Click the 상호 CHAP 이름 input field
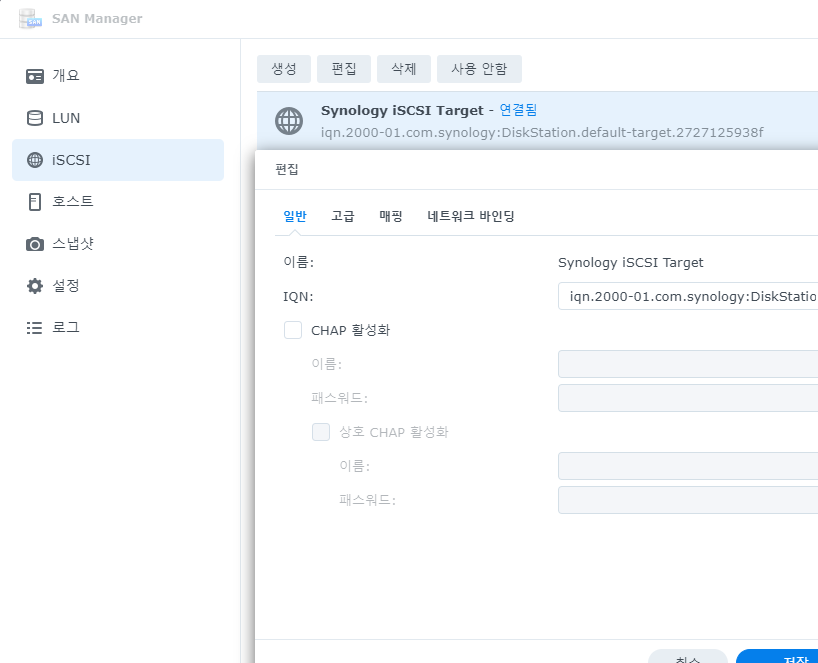 coord(688,466)
